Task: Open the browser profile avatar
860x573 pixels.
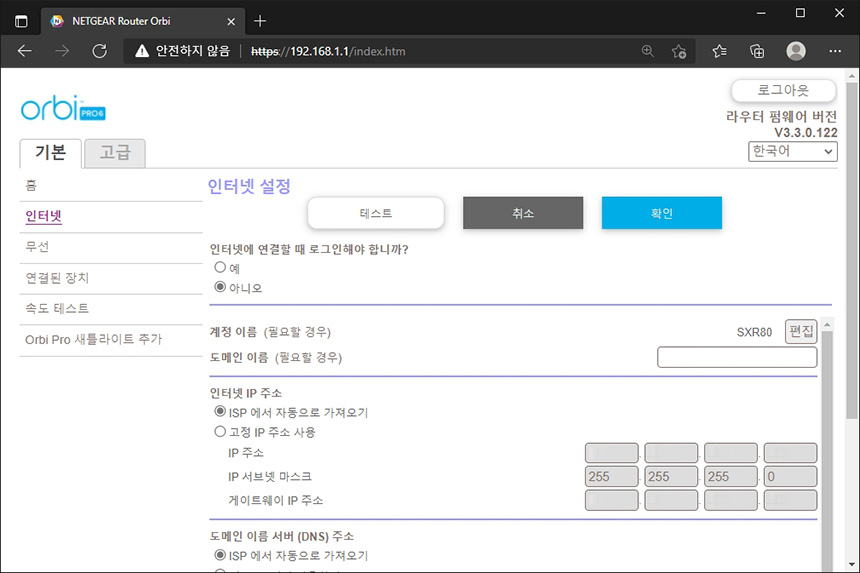Action: click(796, 51)
